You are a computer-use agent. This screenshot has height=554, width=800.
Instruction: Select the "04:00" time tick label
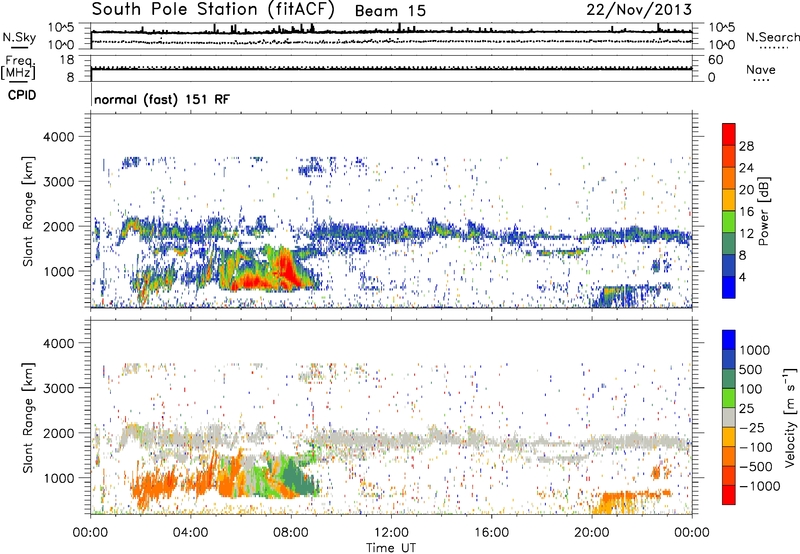coord(190,533)
